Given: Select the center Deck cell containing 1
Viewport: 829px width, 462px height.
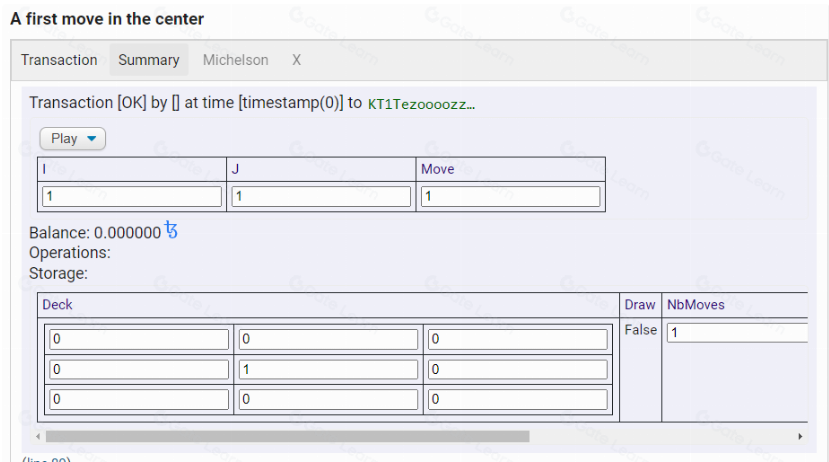Looking at the screenshot, I should (328, 370).
